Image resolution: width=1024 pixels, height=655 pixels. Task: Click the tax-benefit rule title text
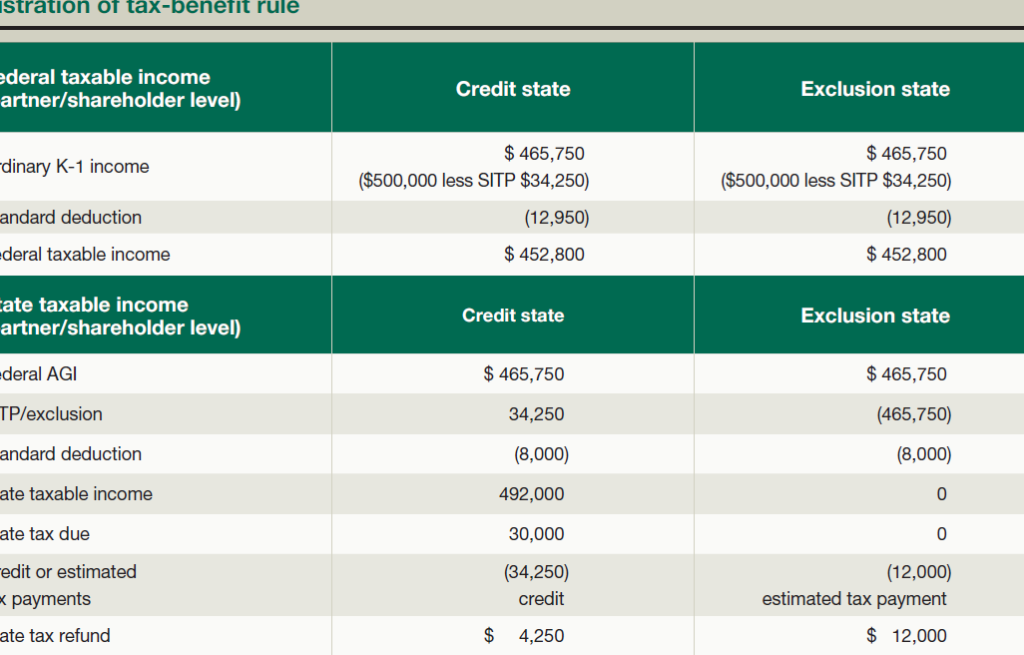coord(150,7)
